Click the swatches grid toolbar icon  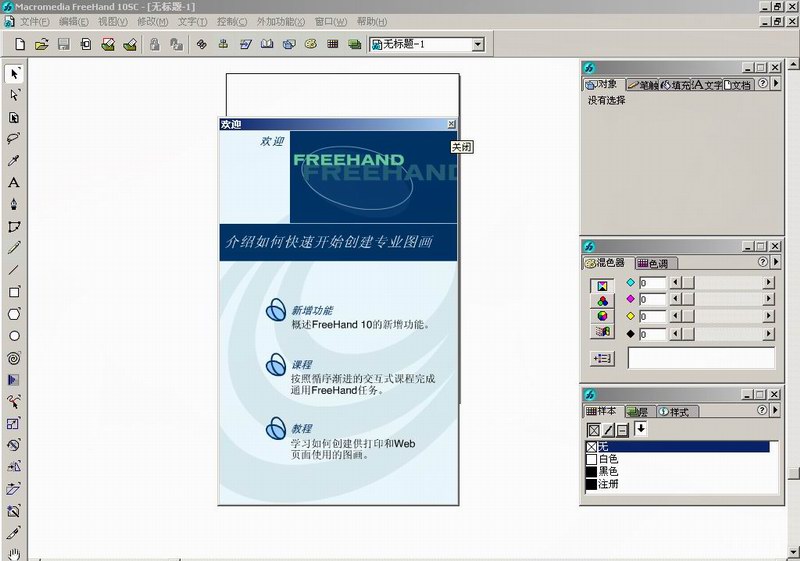click(x=333, y=44)
